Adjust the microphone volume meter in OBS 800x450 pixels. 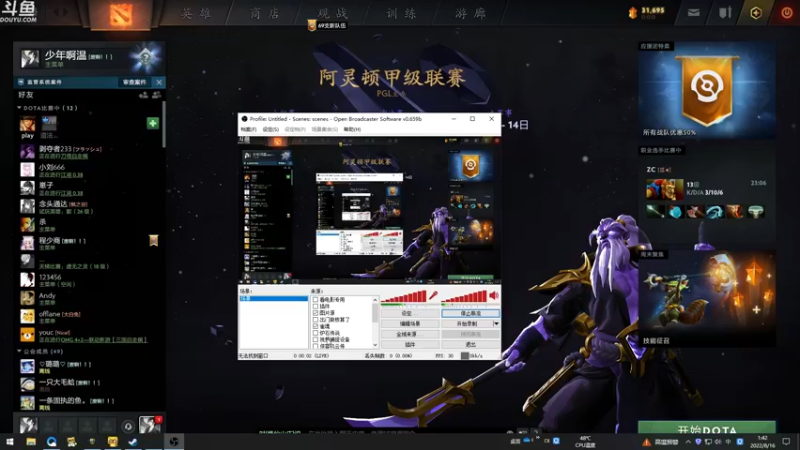(x=404, y=296)
